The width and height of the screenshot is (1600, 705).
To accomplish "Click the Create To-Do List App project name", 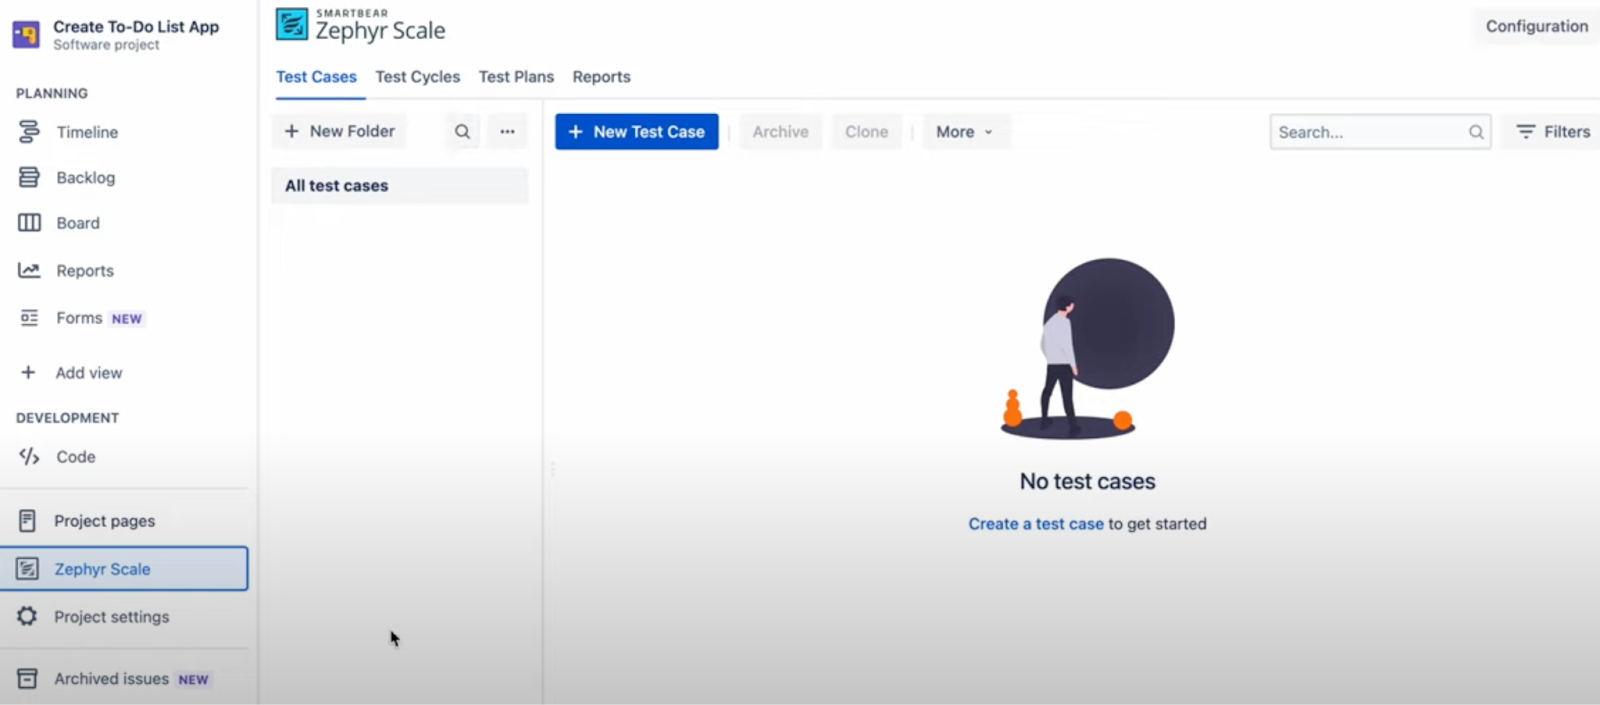I will 136,27.
